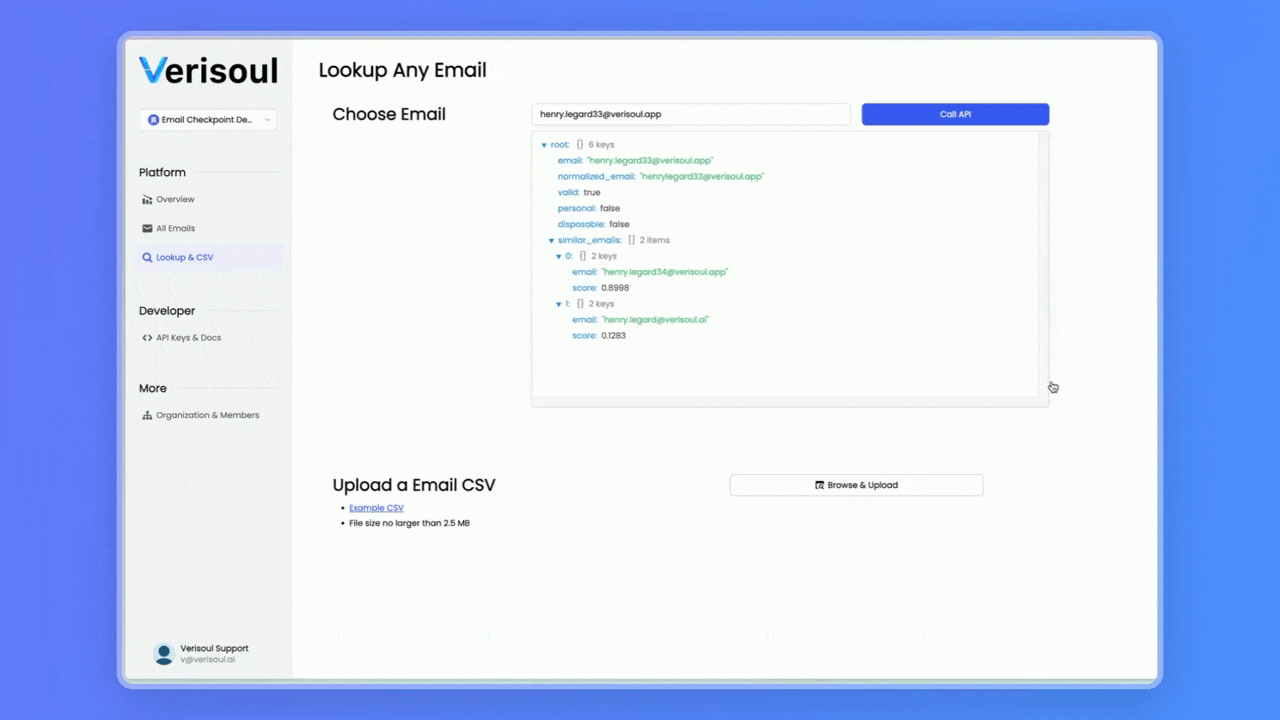Screen dimensions: 1280x720
Task: Click the Lookup & CSV magnifier icon
Action: pos(147,258)
